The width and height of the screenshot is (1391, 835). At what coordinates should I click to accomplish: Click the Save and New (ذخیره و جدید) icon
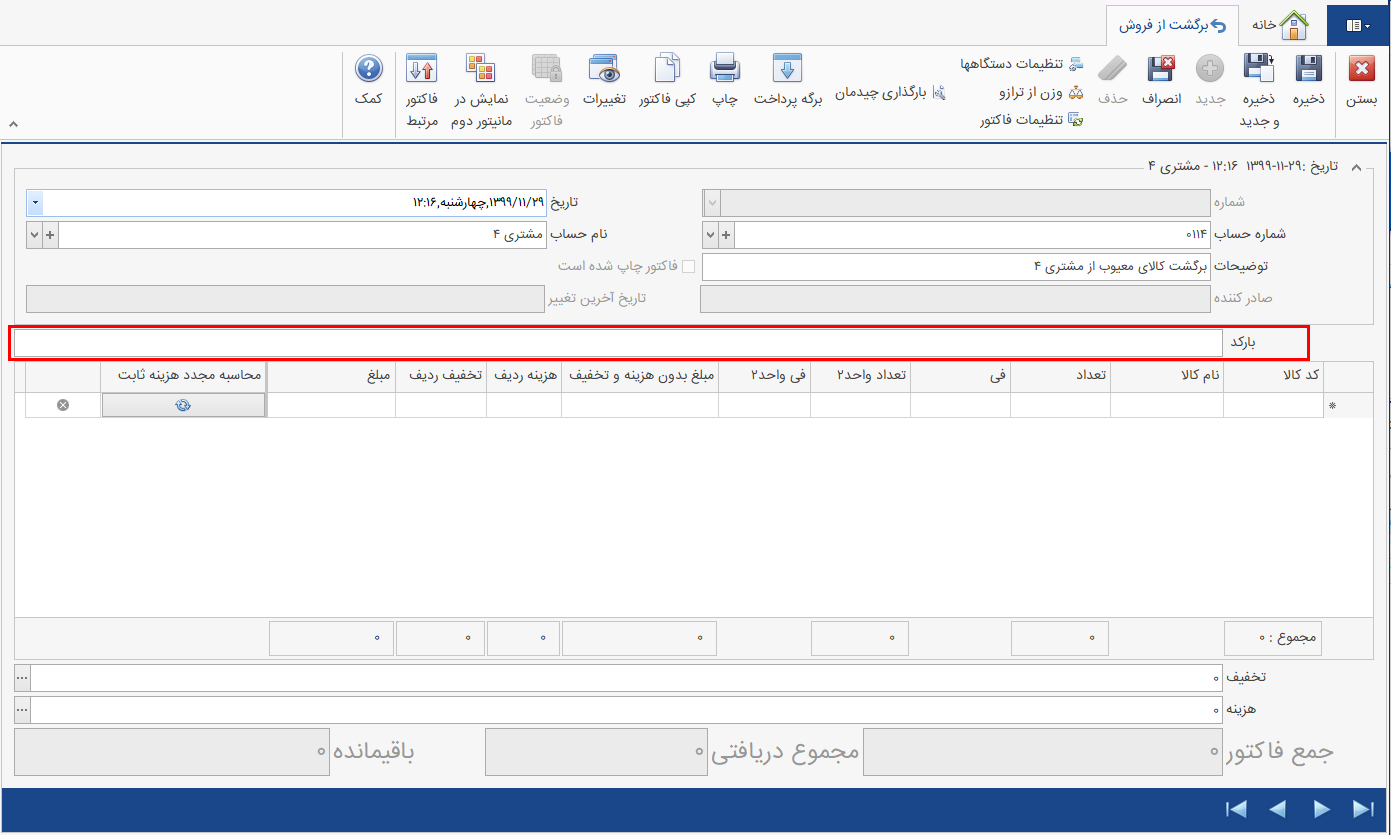1258,70
